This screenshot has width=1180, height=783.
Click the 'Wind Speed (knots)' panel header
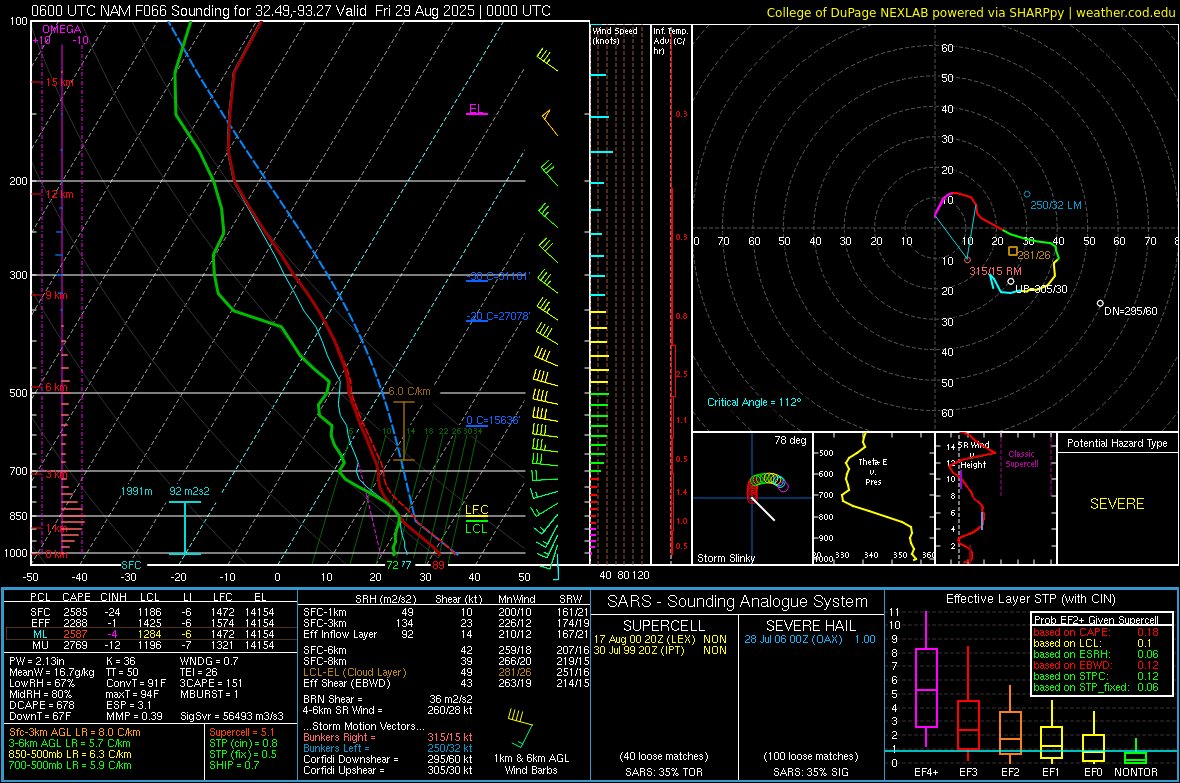tap(614, 35)
